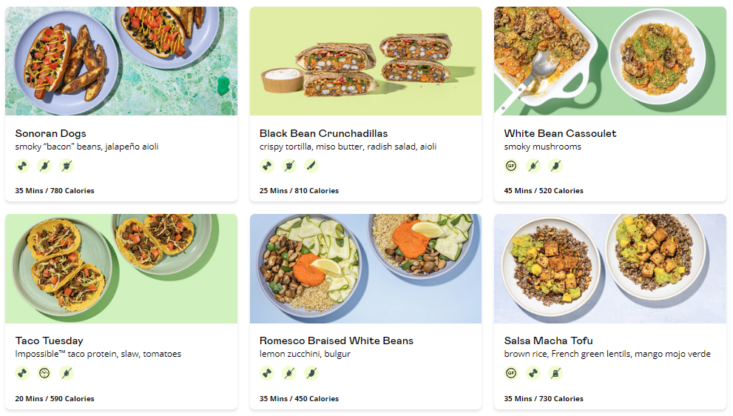Click the "35 Mins / 780 Calories" text
Viewport: 733px width, 416px height.
coord(55,190)
